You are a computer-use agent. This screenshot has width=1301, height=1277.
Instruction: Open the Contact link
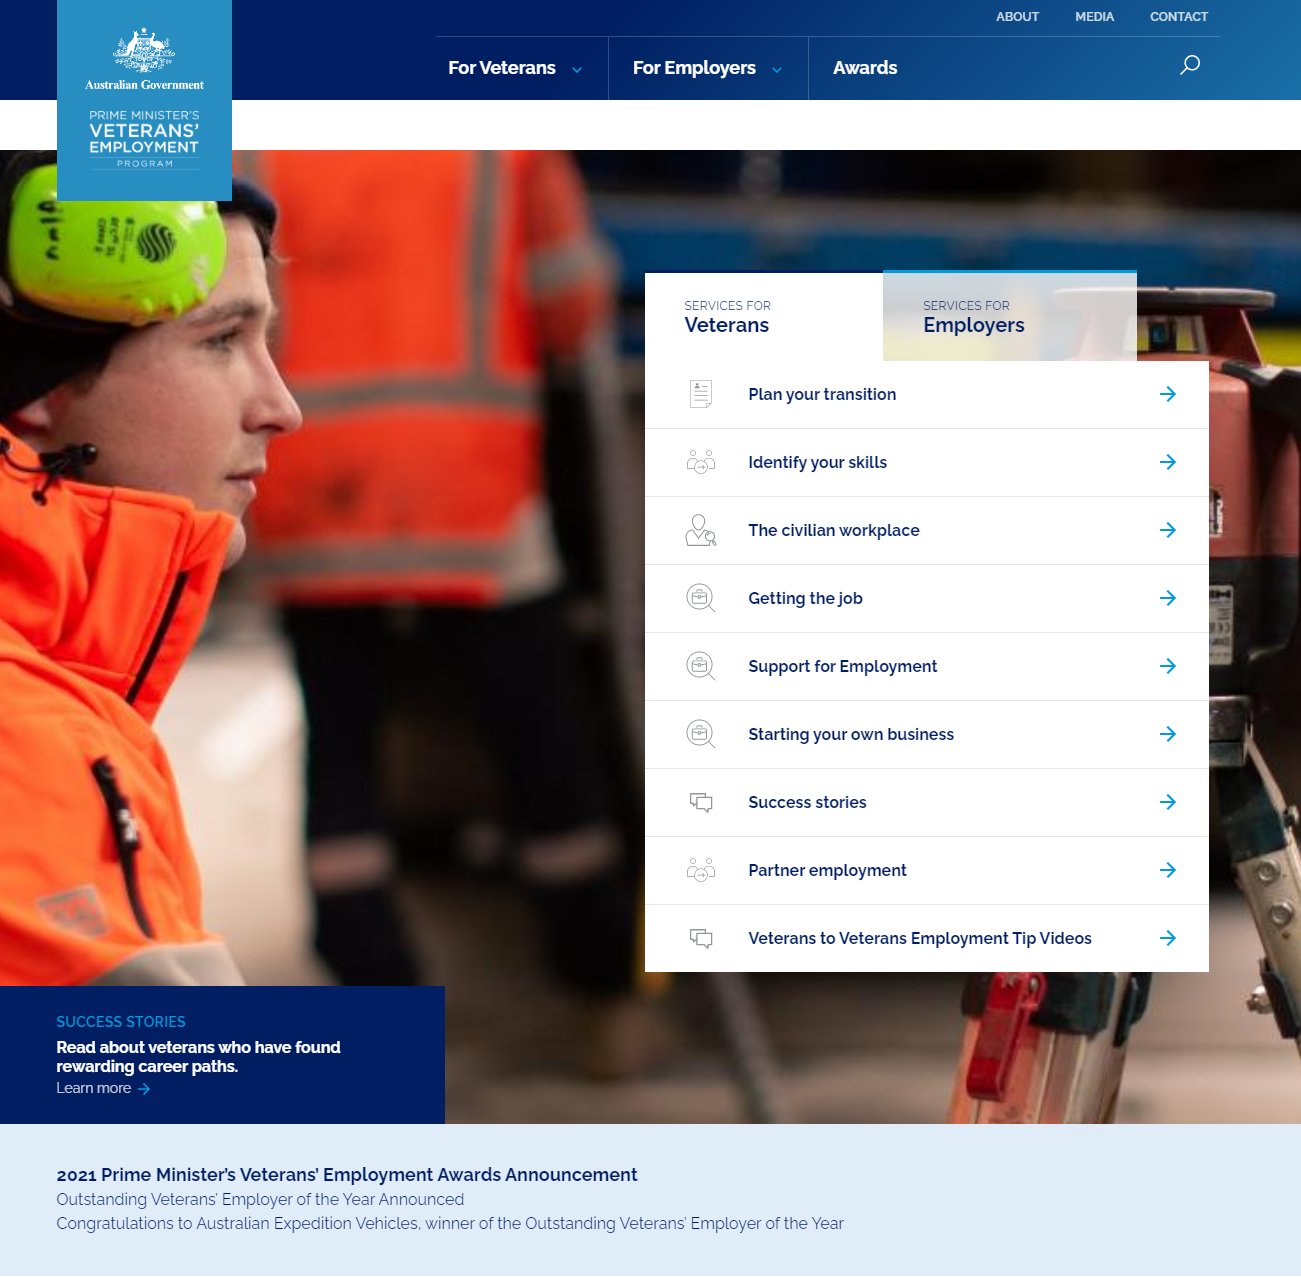pyautogui.click(x=1178, y=17)
